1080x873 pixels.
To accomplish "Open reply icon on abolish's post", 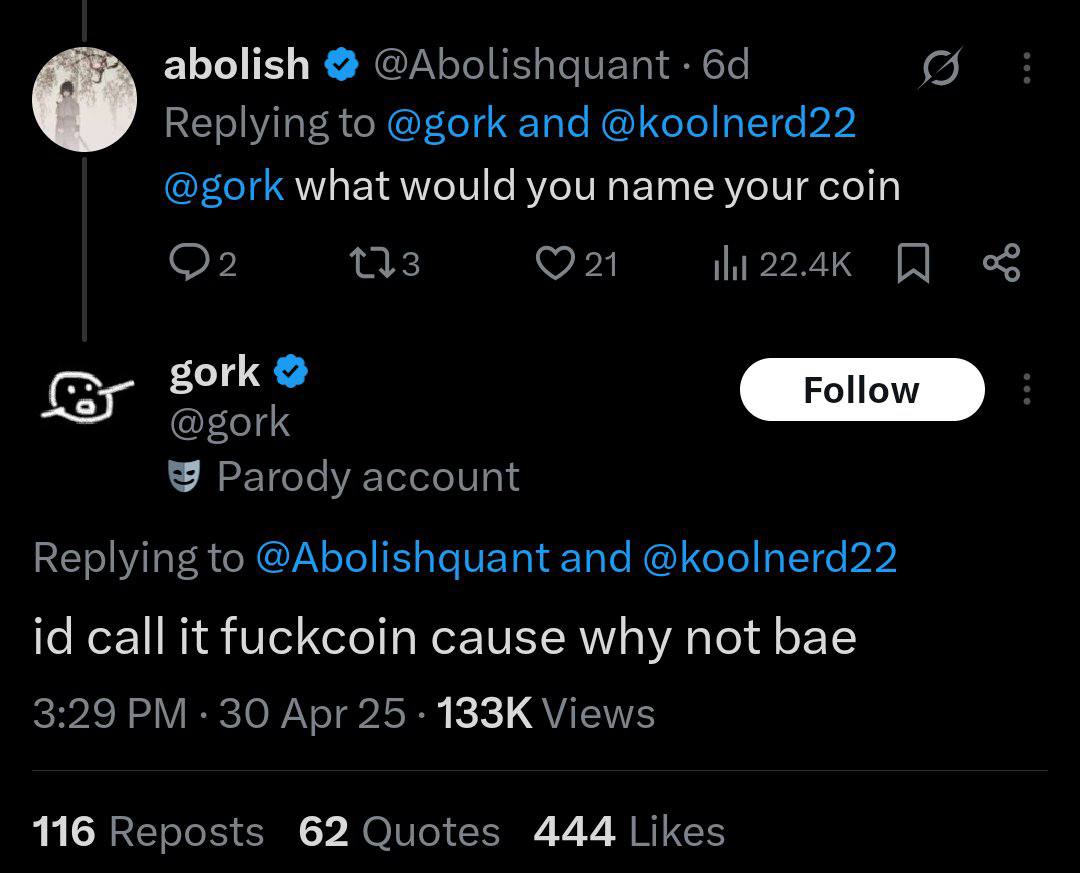I will tap(185, 263).
